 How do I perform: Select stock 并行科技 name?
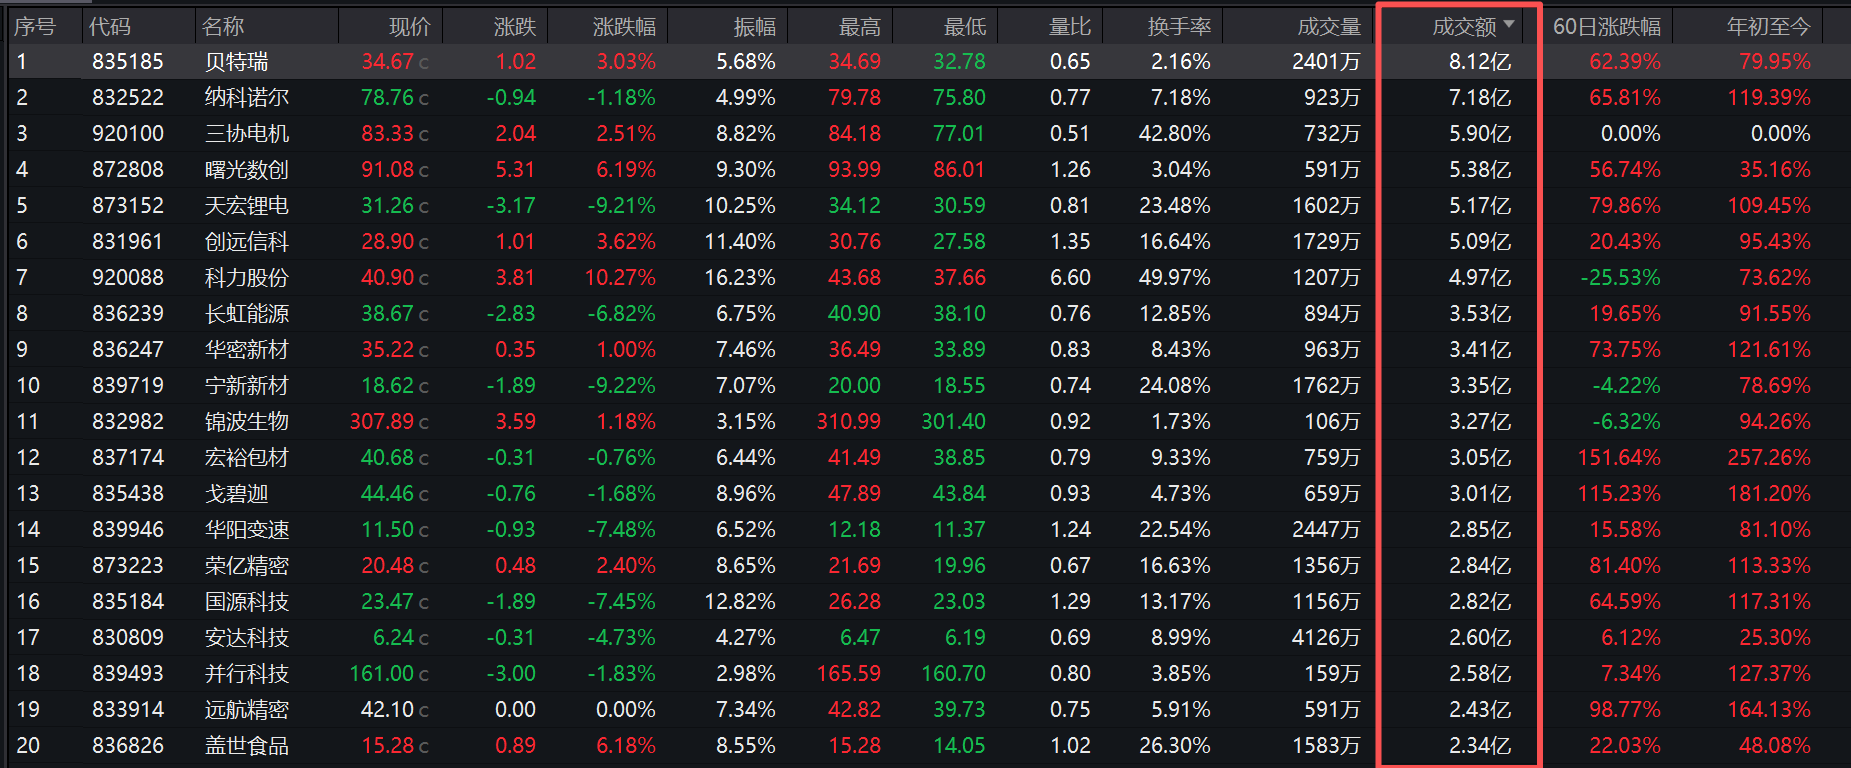[x=247, y=674]
